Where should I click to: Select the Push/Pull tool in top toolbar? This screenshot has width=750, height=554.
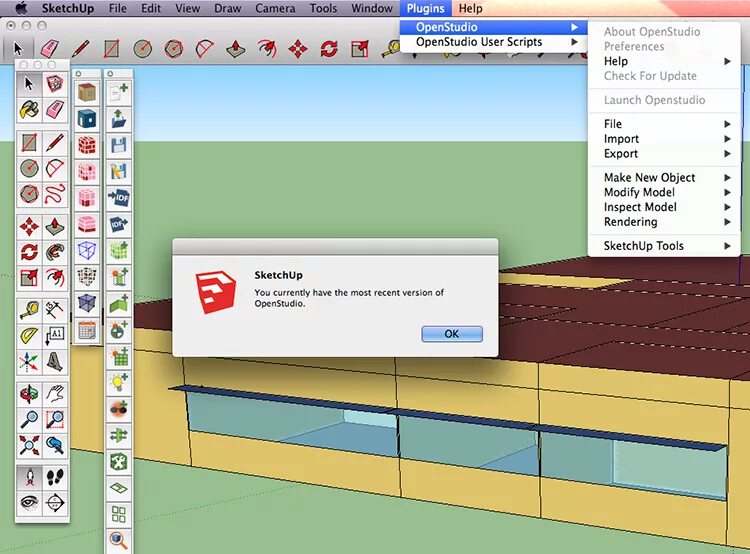click(x=235, y=48)
